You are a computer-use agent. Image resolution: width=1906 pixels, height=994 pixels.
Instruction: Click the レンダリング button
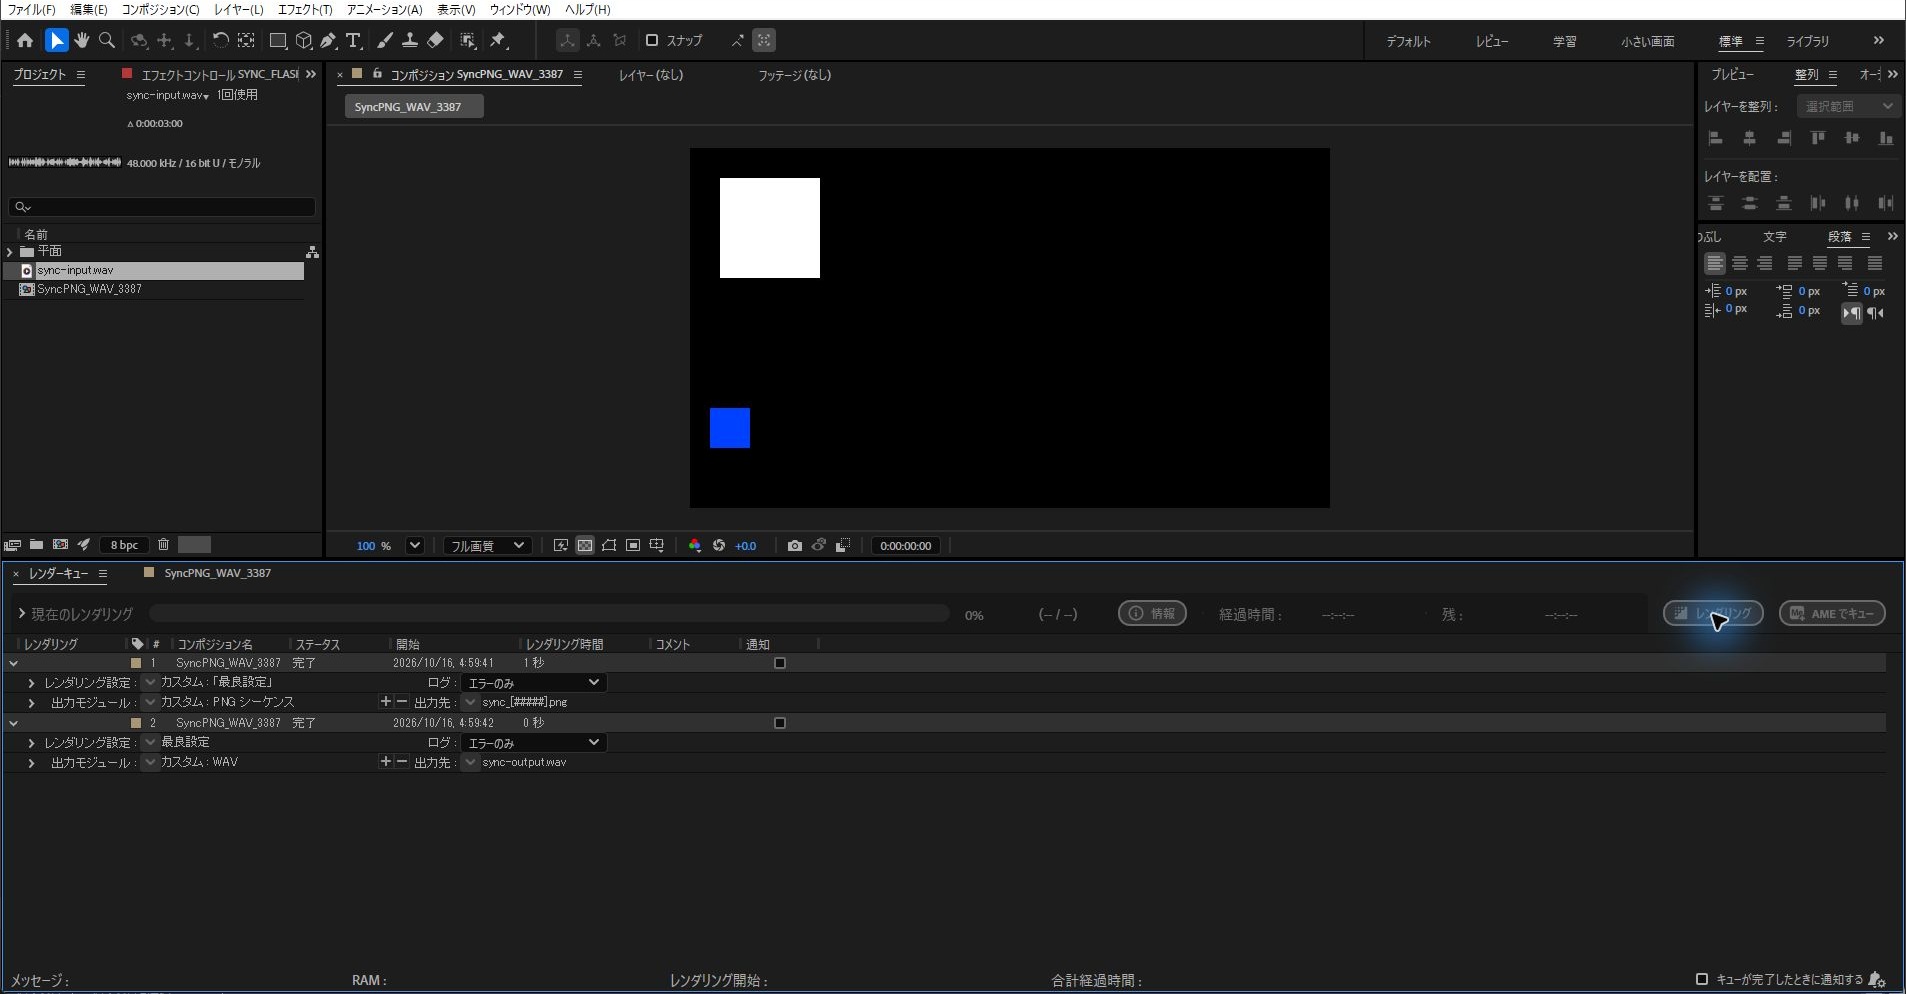(x=1713, y=614)
